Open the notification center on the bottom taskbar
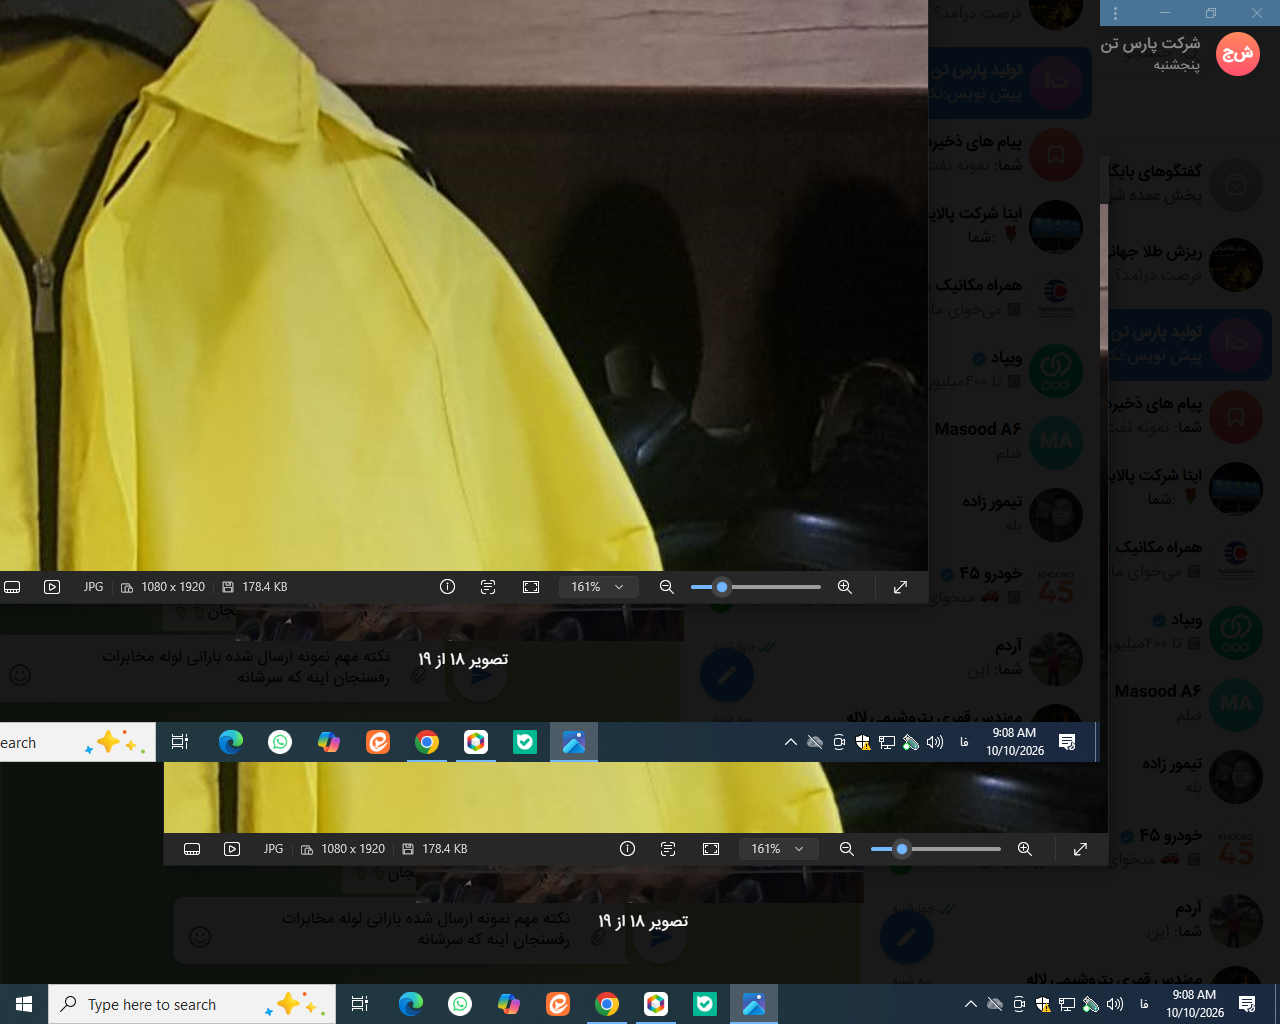 tap(1247, 1004)
